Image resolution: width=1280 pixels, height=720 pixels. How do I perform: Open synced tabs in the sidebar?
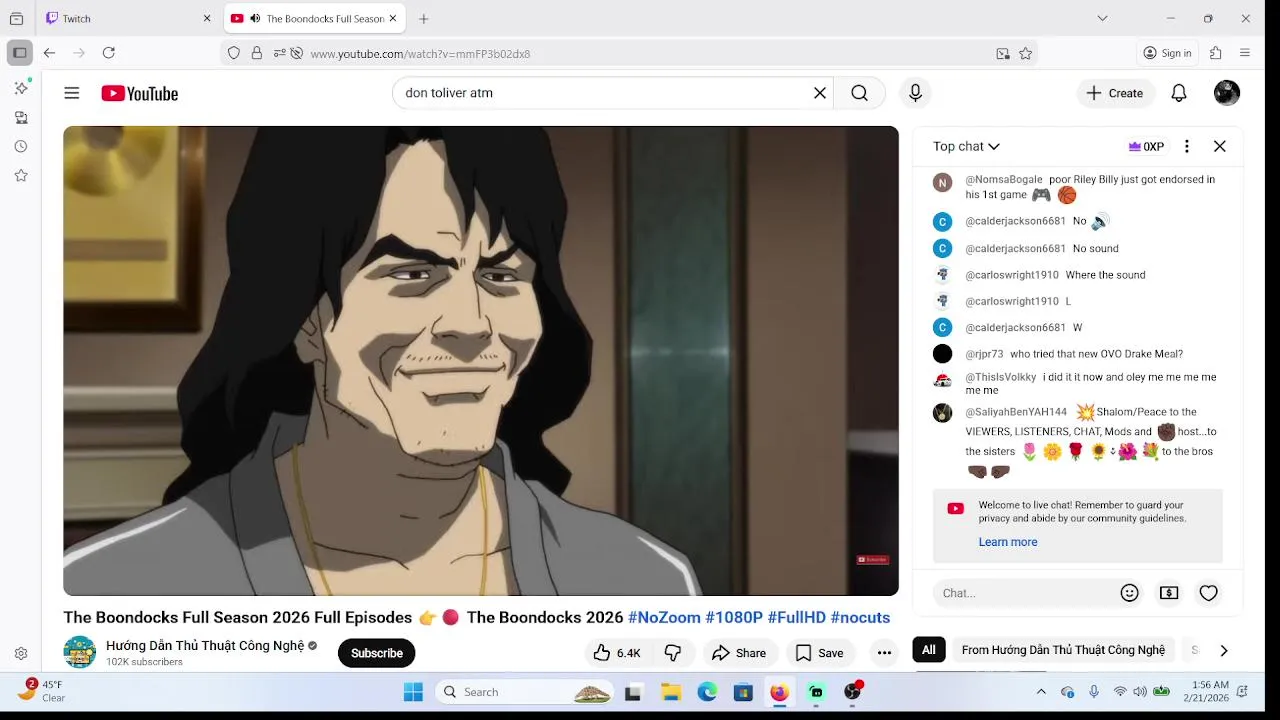(x=21, y=118)
